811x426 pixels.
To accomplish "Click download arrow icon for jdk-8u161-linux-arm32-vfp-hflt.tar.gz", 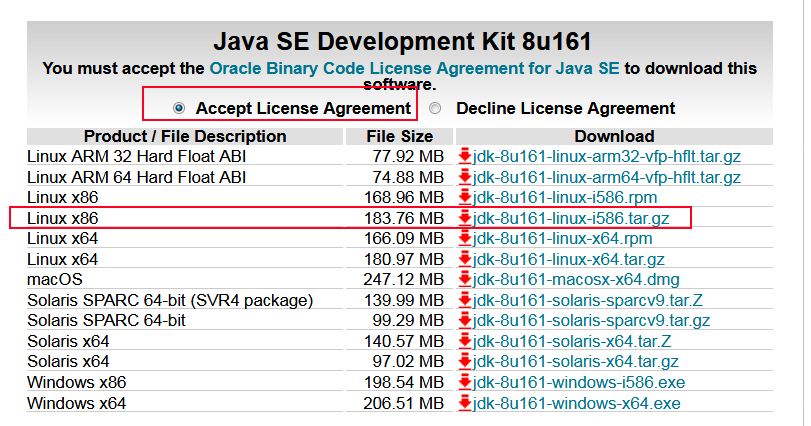I will [464, 157].
